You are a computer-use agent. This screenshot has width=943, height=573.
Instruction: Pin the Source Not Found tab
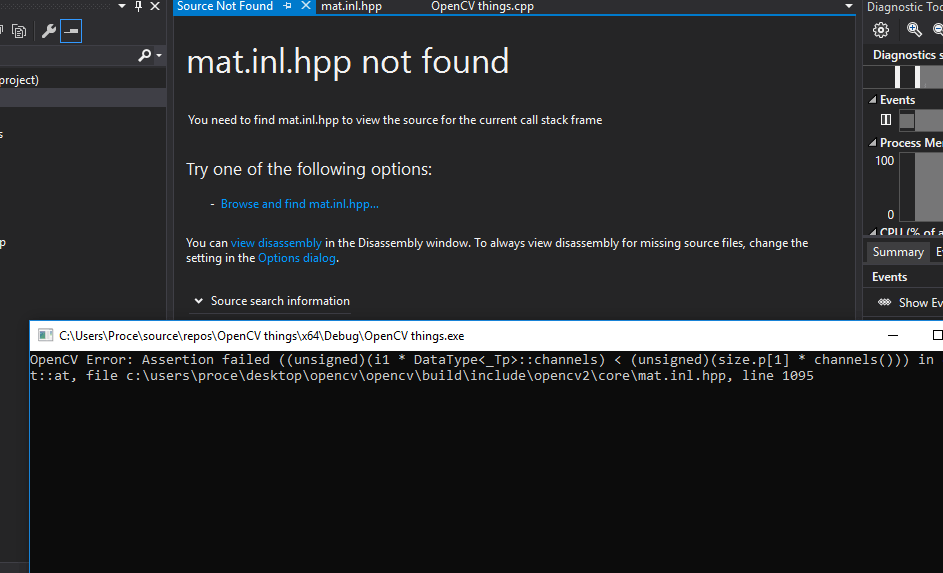(287, 6)
